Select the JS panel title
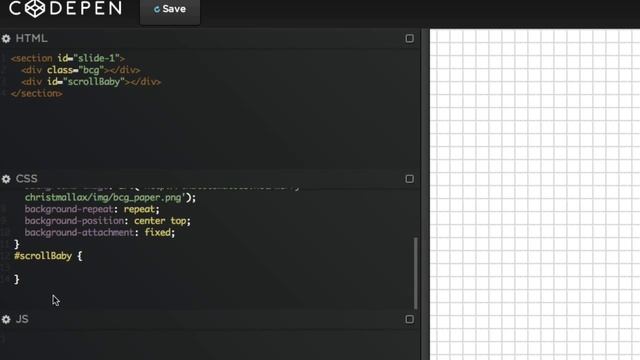 click(22, 319)
